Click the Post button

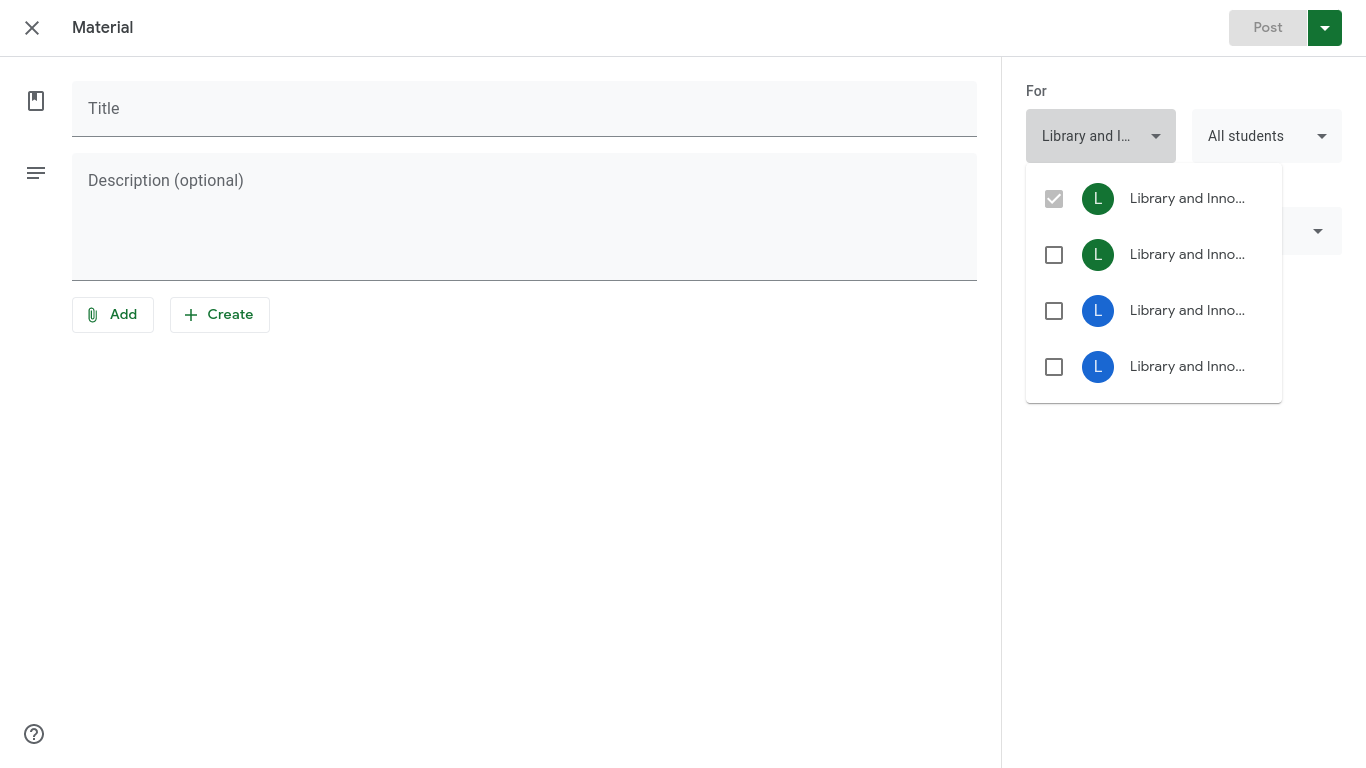coord(1267,28)
